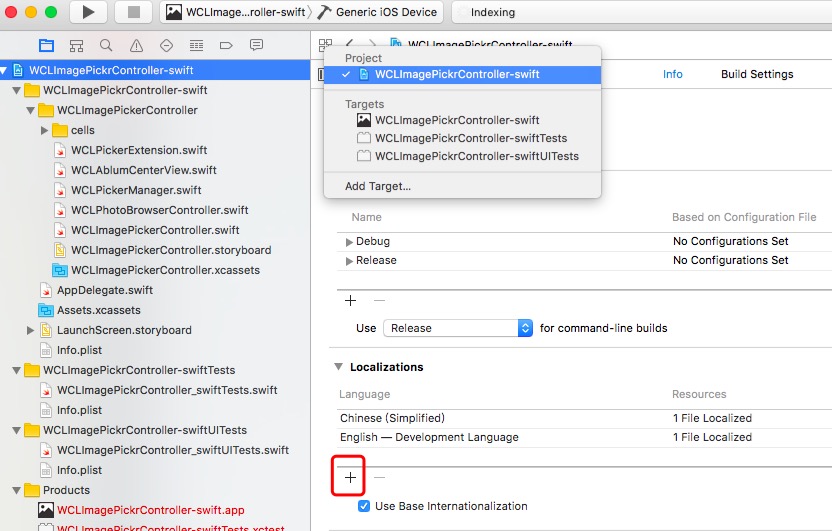Click the Name column header
This screenshot has height=531, width=832.
[367, 217]
